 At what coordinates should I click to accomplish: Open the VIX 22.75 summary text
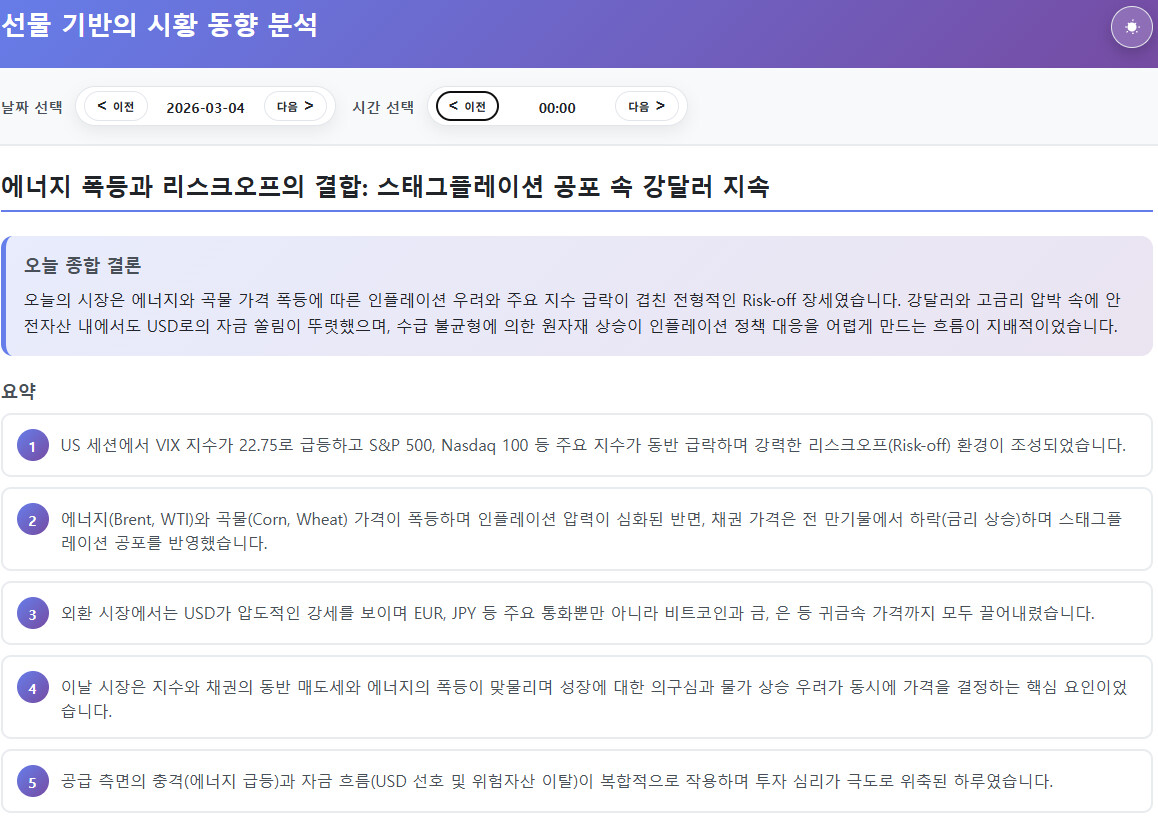coord(592,445)
